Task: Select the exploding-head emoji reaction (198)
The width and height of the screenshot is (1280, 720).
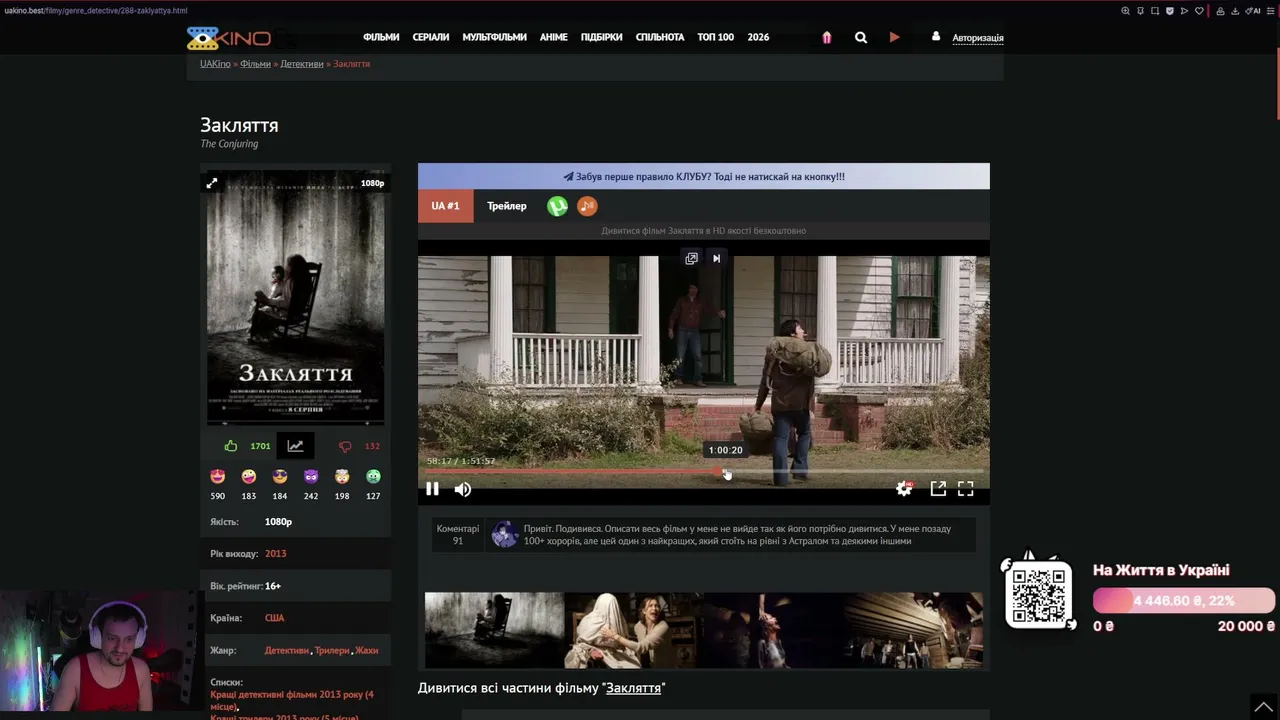Action: pos(342,477)
